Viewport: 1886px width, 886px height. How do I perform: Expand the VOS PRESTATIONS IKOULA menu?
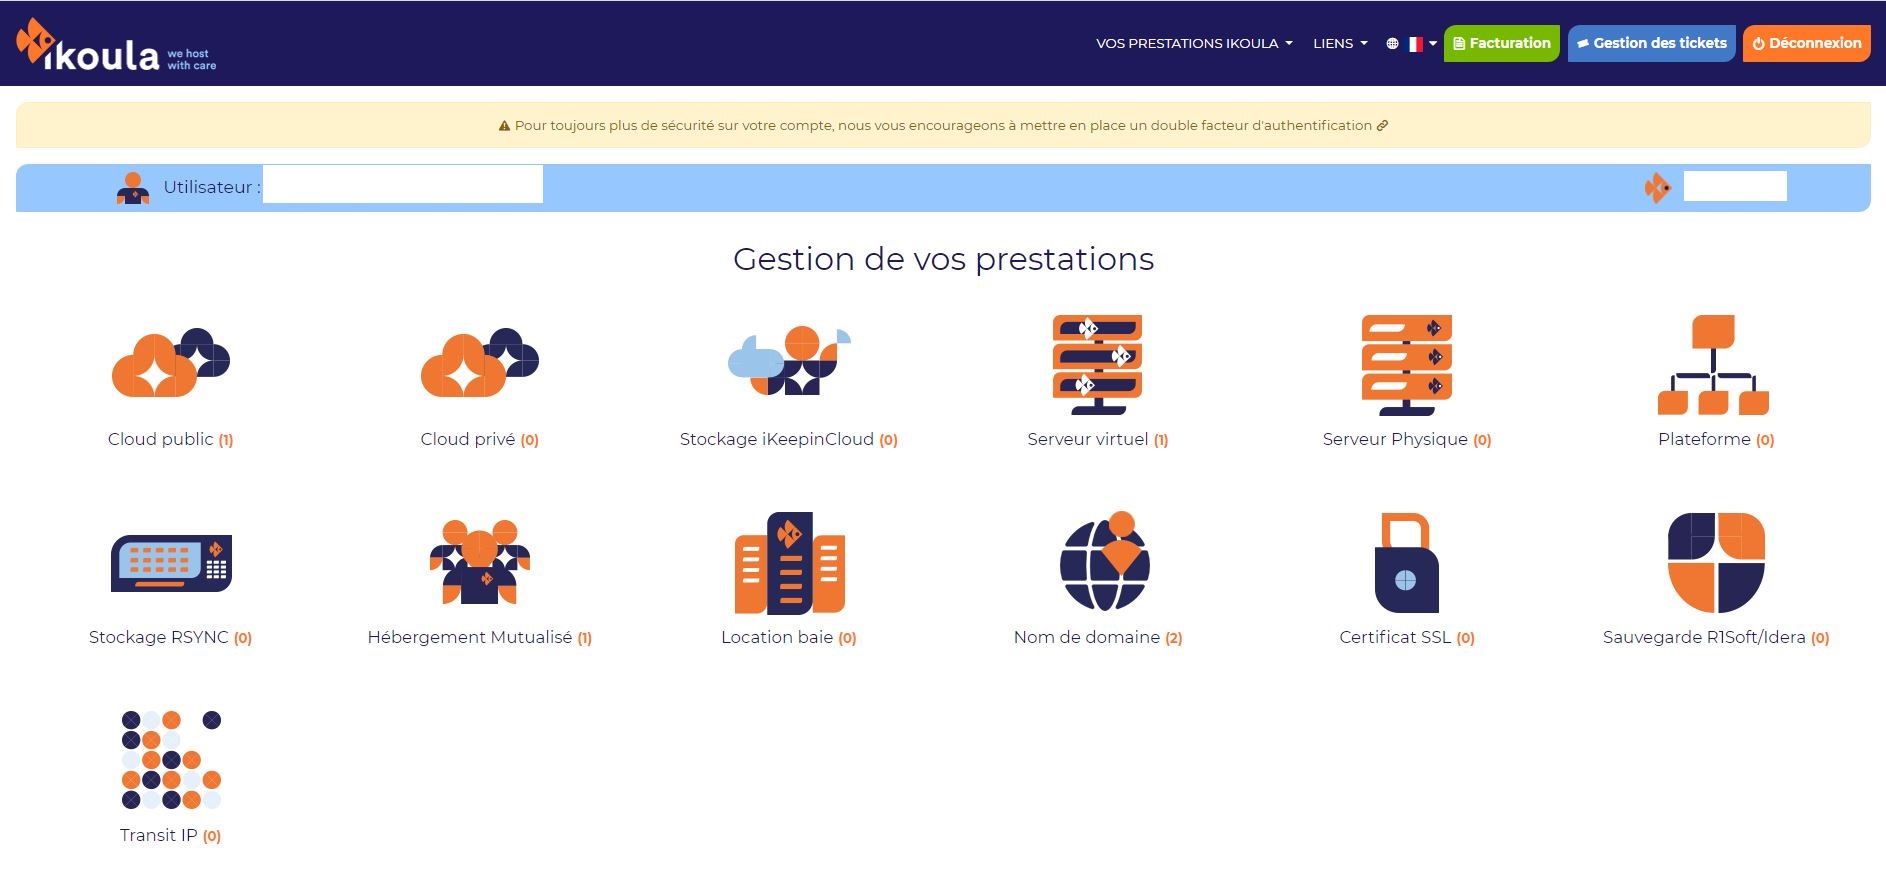tap(1194, 44)
